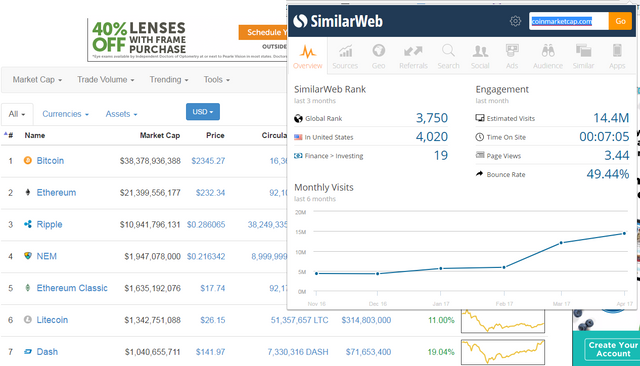Click Time On Site value 00:07:05
The image size is (640, 366).
[x=604, y=137]
